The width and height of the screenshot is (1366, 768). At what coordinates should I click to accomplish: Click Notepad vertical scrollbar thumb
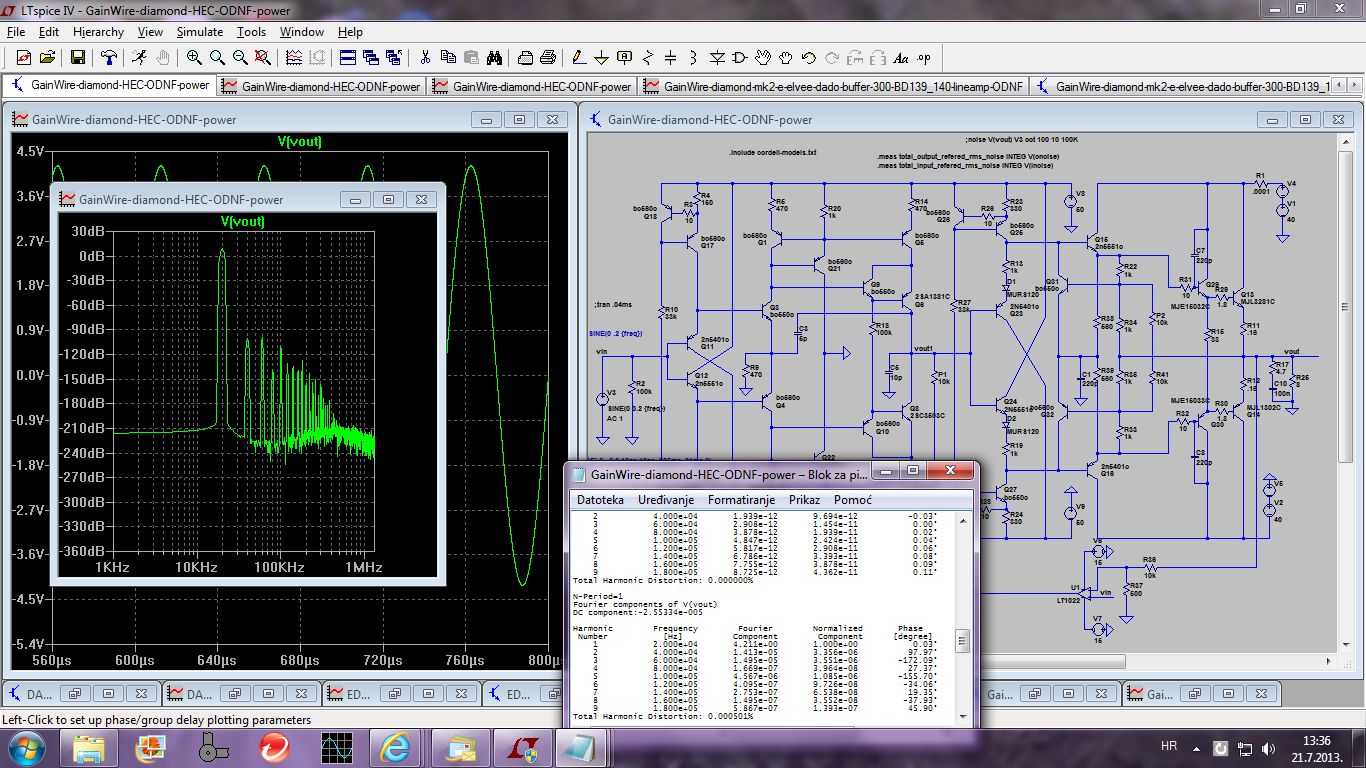(962, 640)
